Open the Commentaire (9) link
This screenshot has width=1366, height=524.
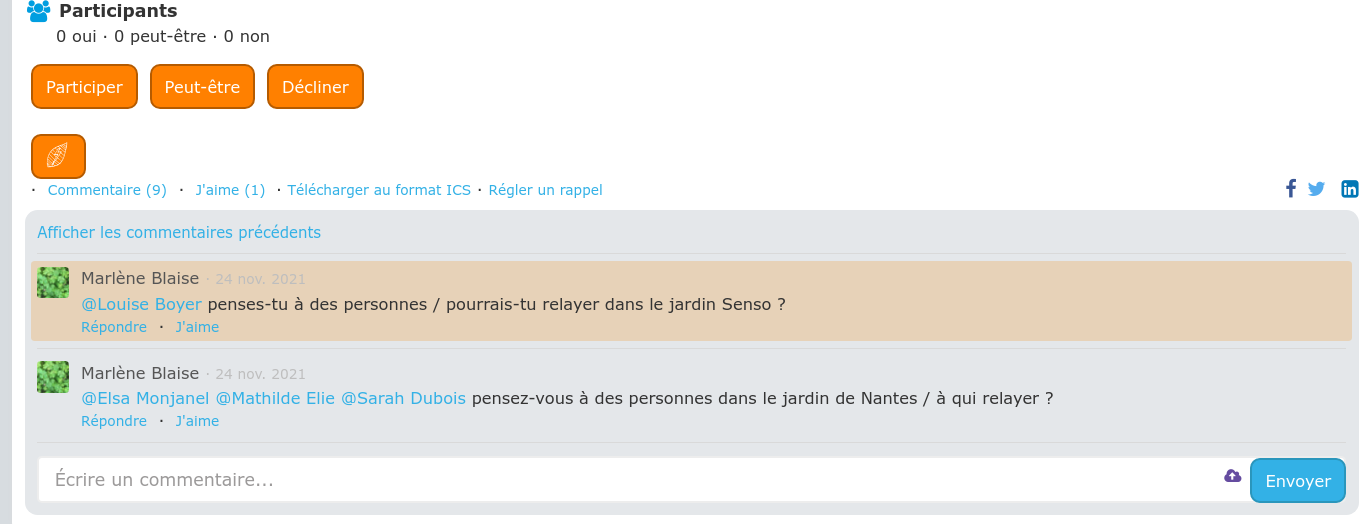pyautogui.click(x=107, y=190)
